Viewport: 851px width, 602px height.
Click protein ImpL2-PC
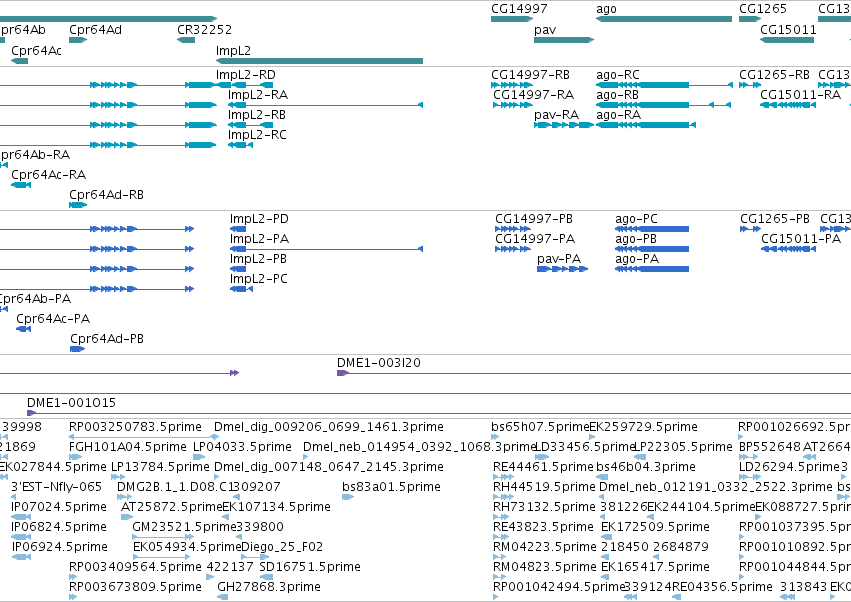point(259,280)
